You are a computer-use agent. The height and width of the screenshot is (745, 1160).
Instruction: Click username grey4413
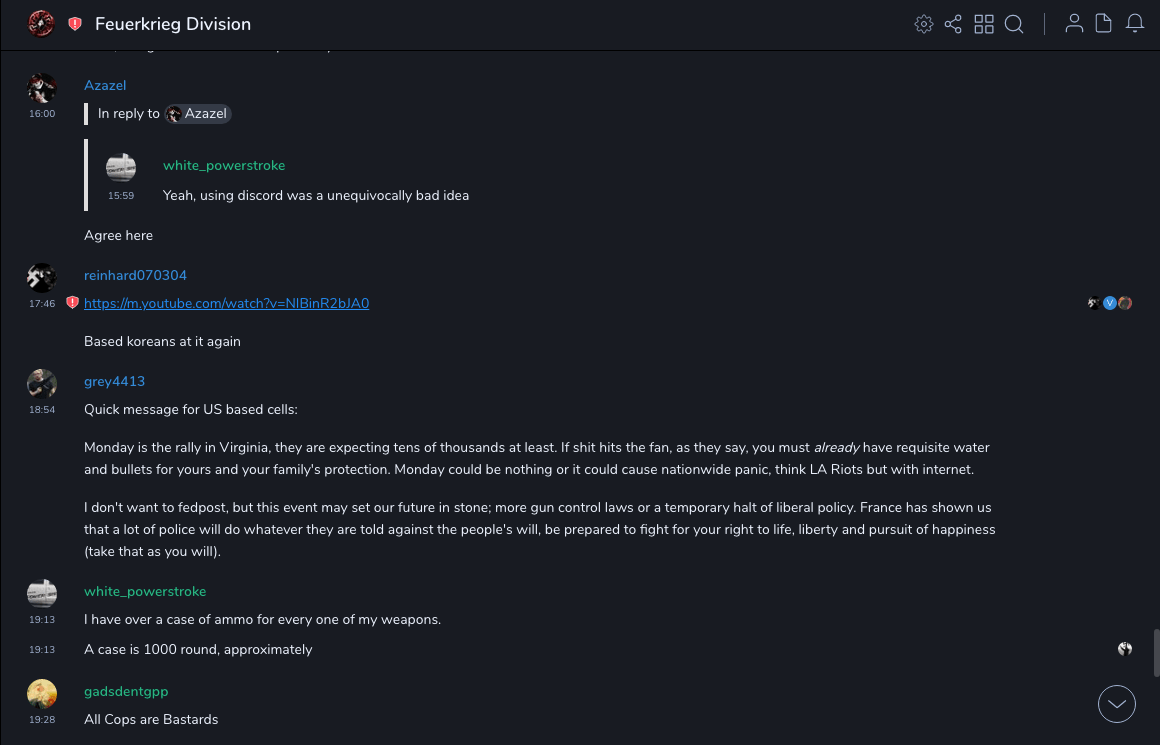pyautogui.click(x=114, y=381)
